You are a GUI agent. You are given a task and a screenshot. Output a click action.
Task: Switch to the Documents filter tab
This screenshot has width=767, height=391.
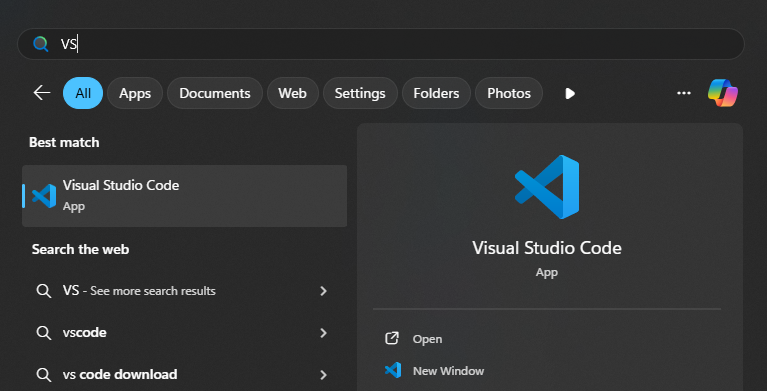215,93
